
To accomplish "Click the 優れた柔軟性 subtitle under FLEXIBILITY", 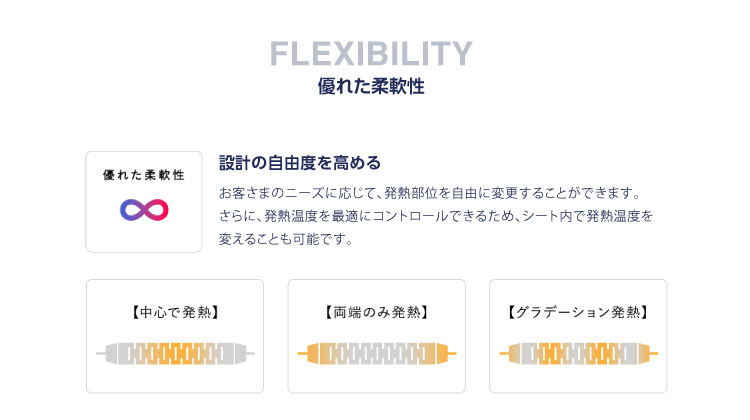I will pyautogui.click(x=371, y=87).
